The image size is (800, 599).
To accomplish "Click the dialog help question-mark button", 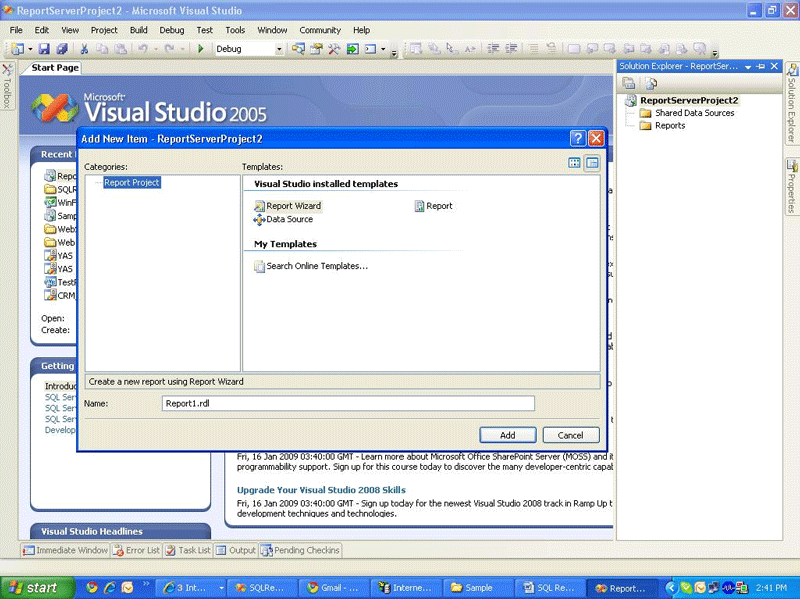I will pyautogui.click(x=577, y=139).
